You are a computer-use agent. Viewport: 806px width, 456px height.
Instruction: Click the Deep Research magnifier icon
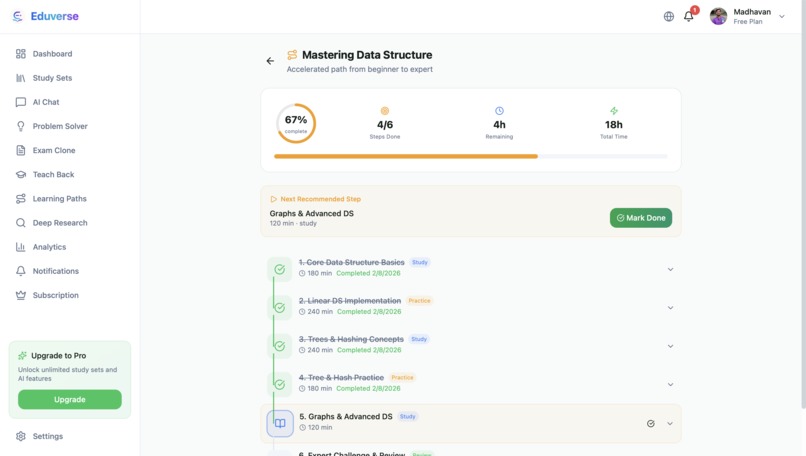coord(21,223)
